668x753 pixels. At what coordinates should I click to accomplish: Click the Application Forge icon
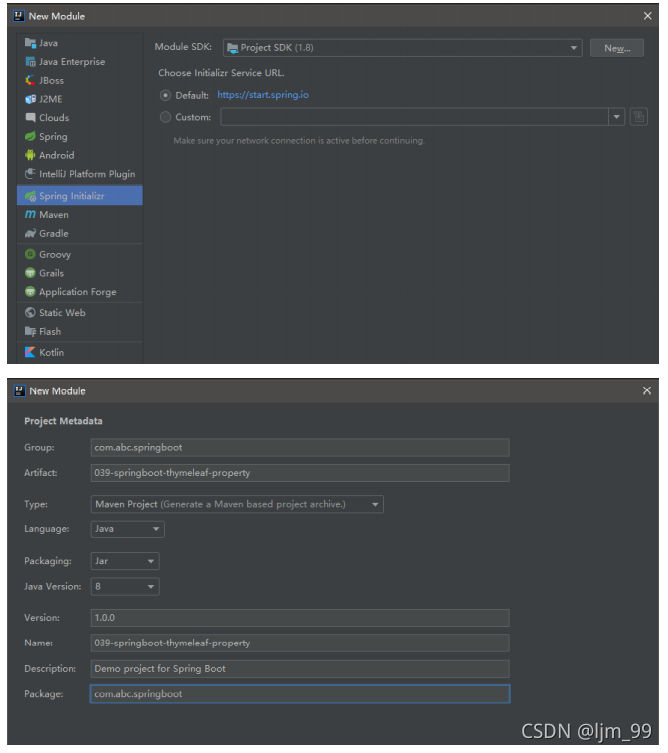coord(30,292)
